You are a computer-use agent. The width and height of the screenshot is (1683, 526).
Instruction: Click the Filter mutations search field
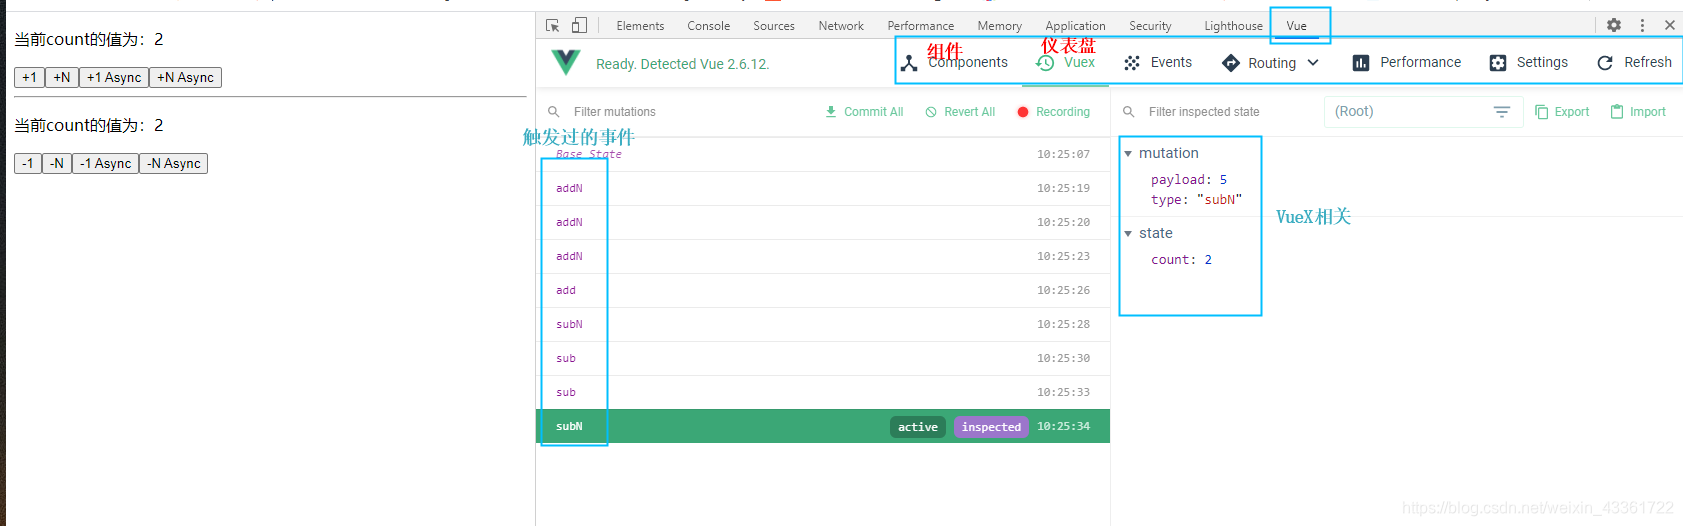click(680, 112)
